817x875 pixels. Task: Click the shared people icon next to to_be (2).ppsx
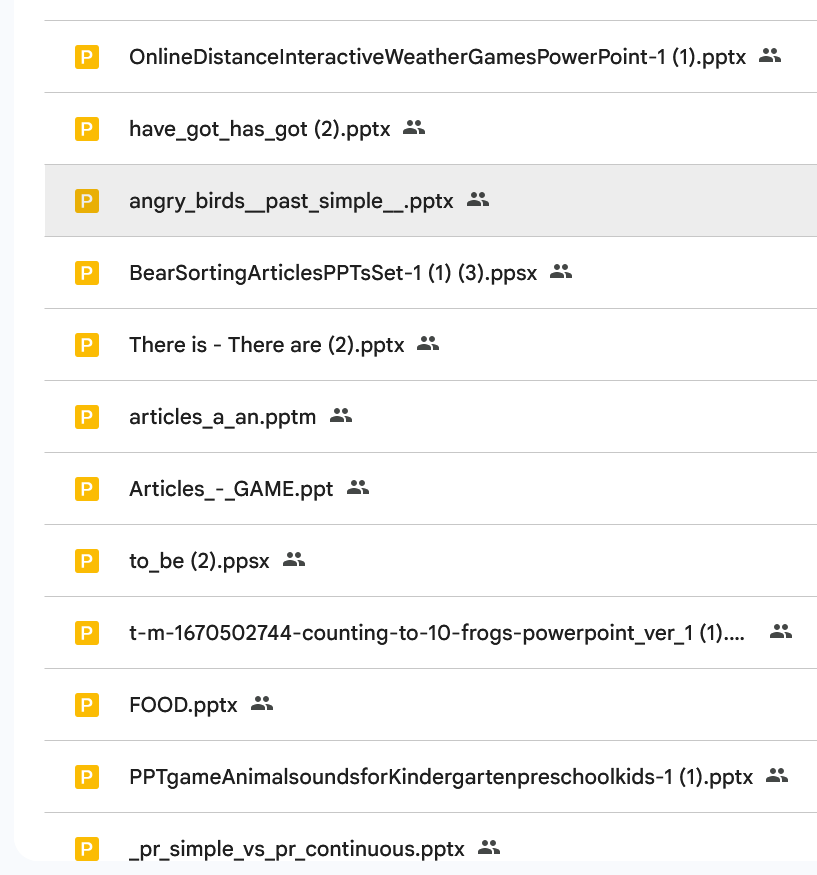294,560
